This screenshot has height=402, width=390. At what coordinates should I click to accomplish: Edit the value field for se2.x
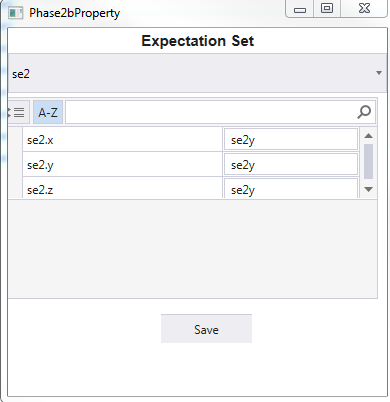pos(291,140)
